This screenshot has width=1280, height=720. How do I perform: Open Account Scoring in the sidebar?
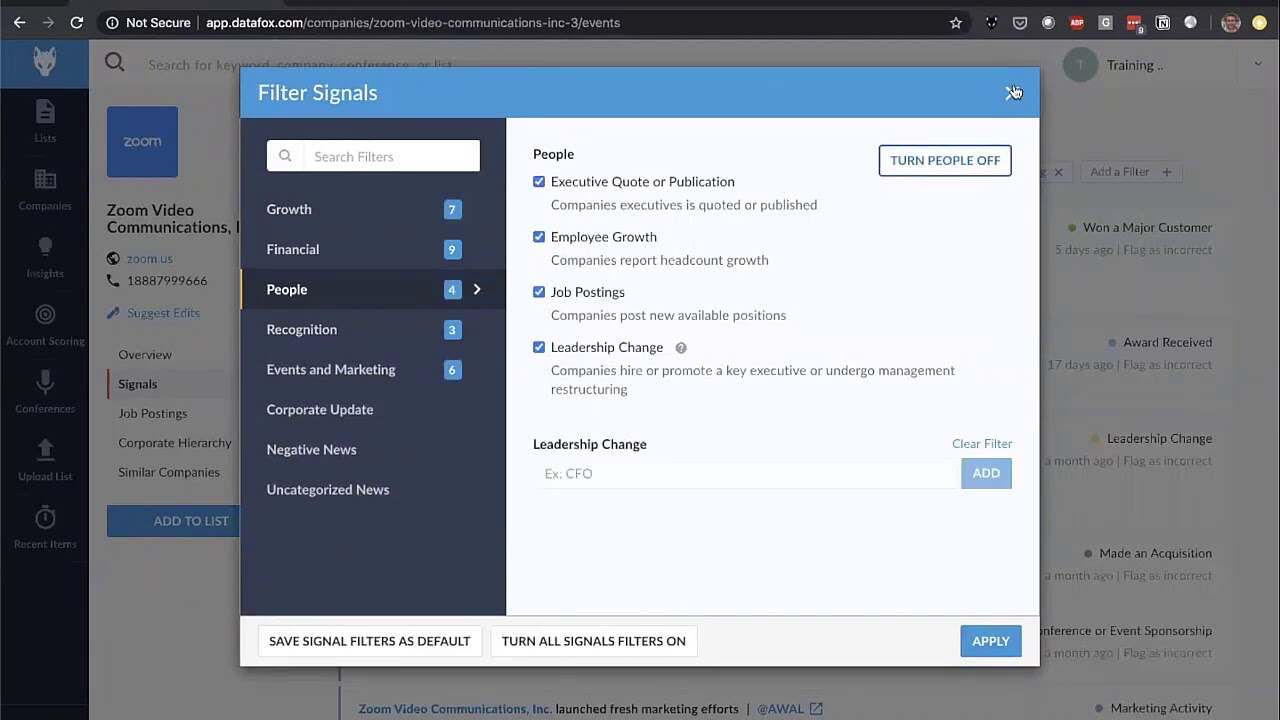coord(44,326)
